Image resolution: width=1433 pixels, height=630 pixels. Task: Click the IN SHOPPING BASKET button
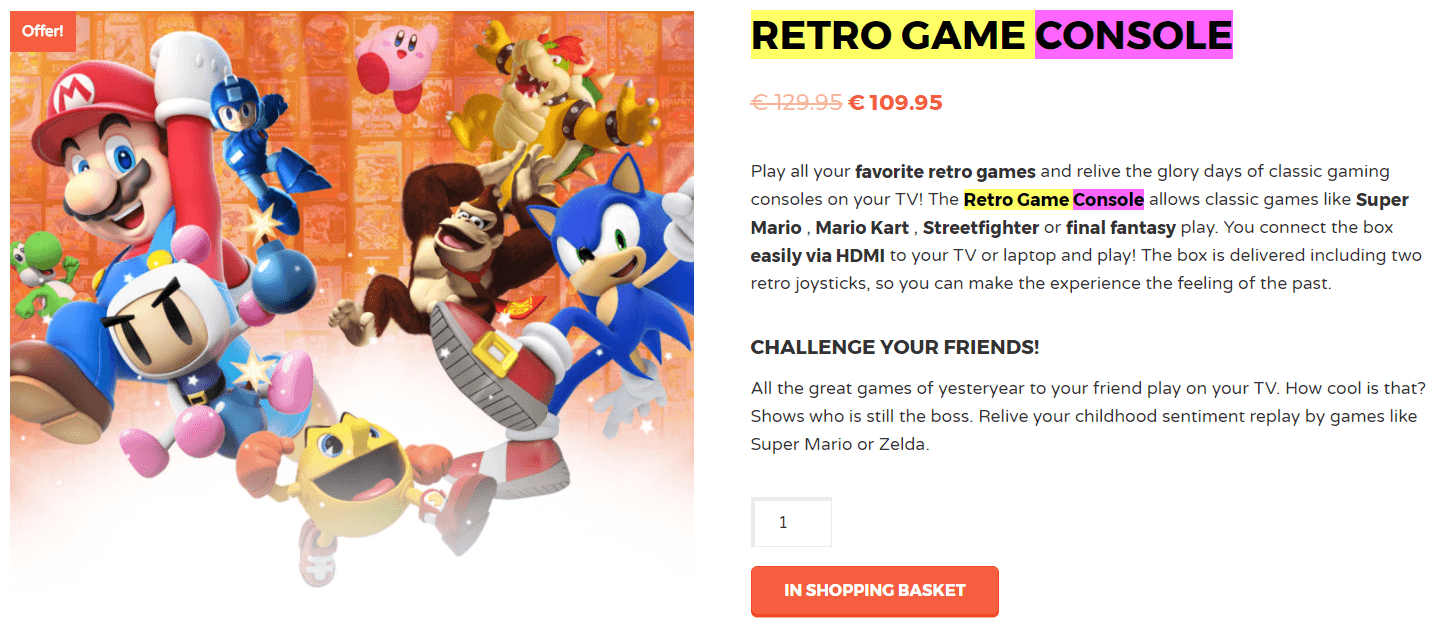coord(874,590)
